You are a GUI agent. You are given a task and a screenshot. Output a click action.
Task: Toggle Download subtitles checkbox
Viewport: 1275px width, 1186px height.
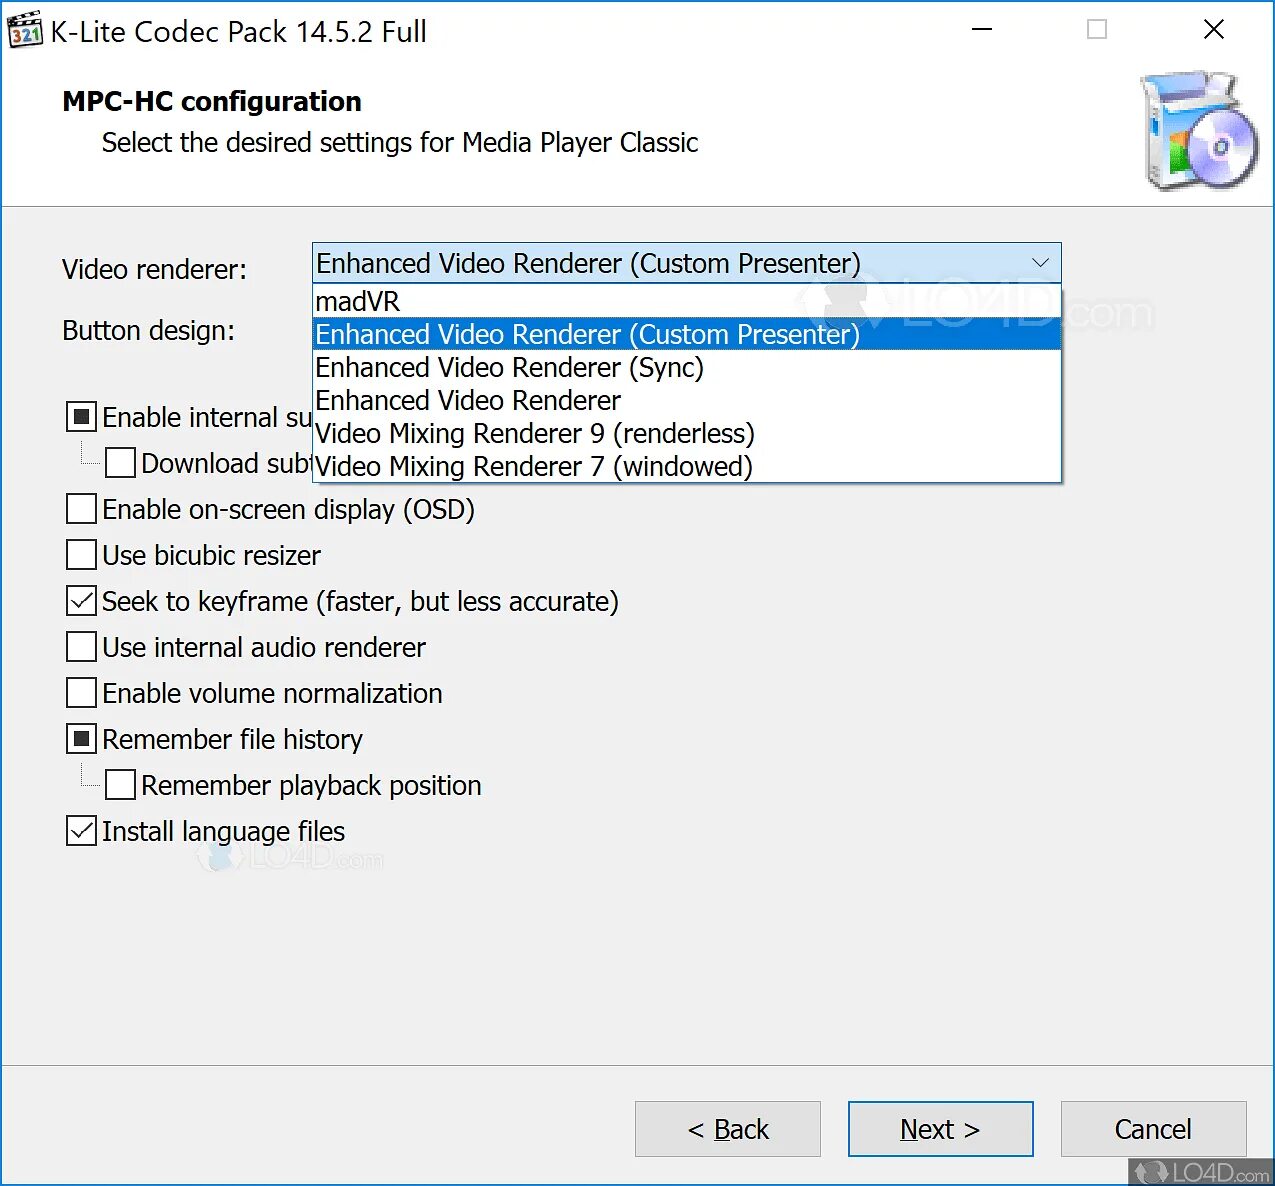click(121, 463)
